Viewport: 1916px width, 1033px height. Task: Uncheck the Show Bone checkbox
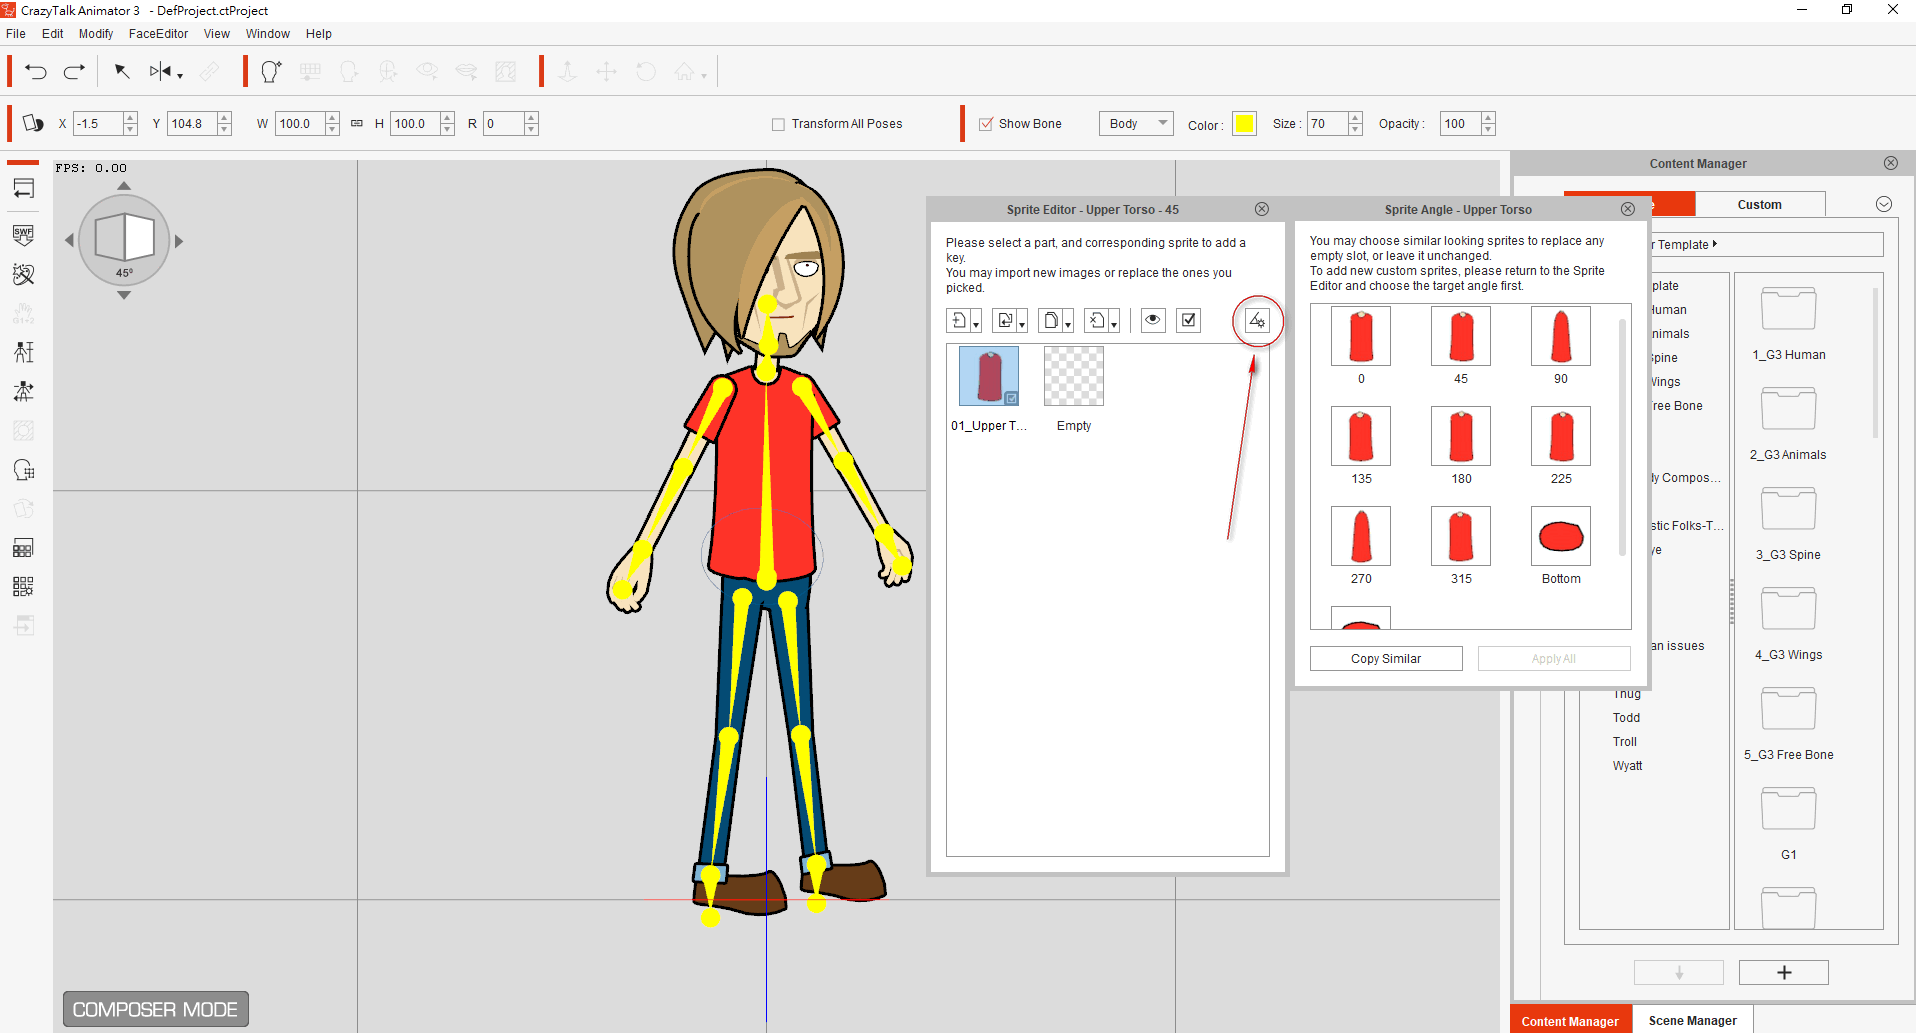click(x=986, y=124)
